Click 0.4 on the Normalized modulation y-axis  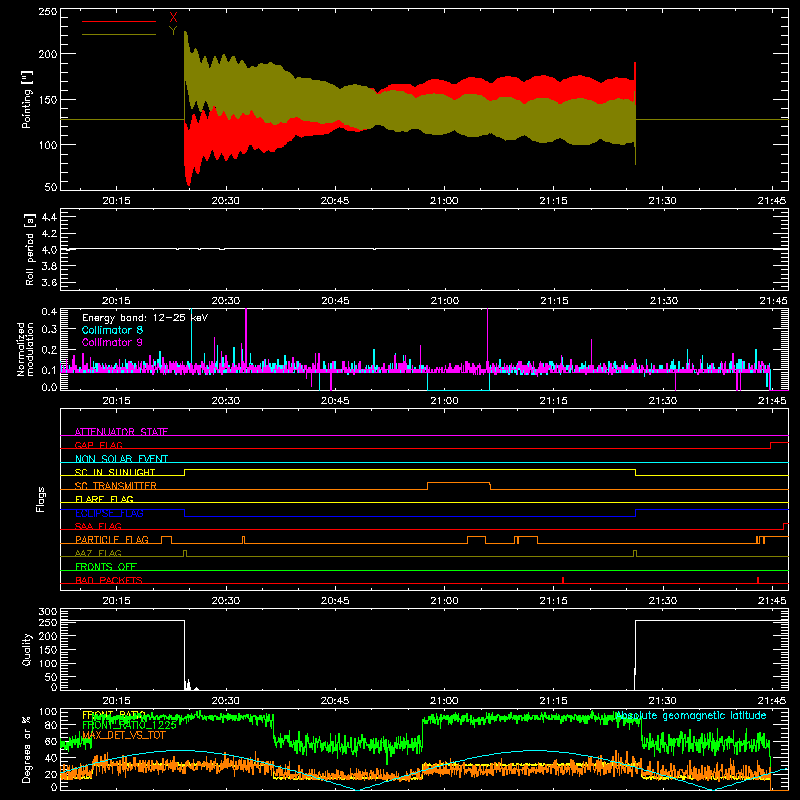pos(49,312)
